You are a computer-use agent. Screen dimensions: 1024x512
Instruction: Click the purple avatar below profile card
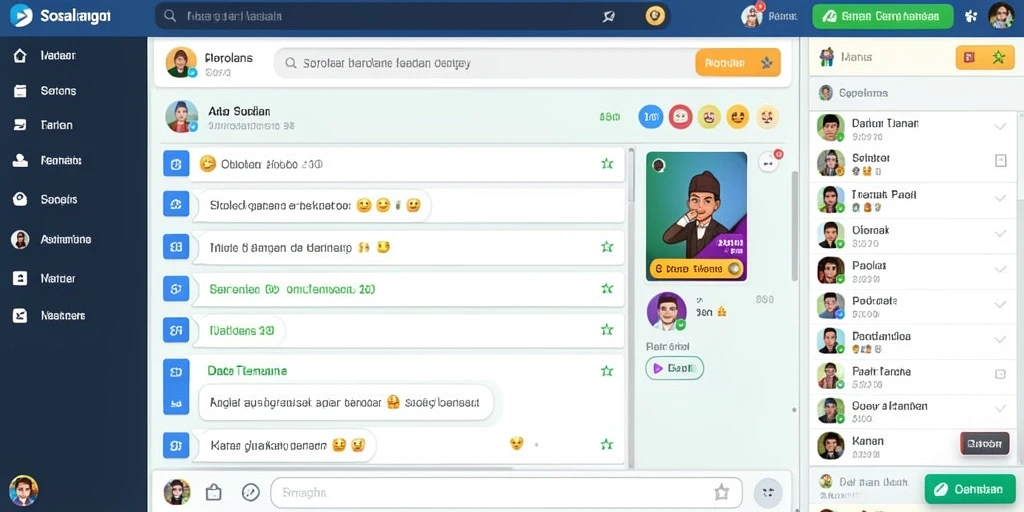click(x=667, y=311)
